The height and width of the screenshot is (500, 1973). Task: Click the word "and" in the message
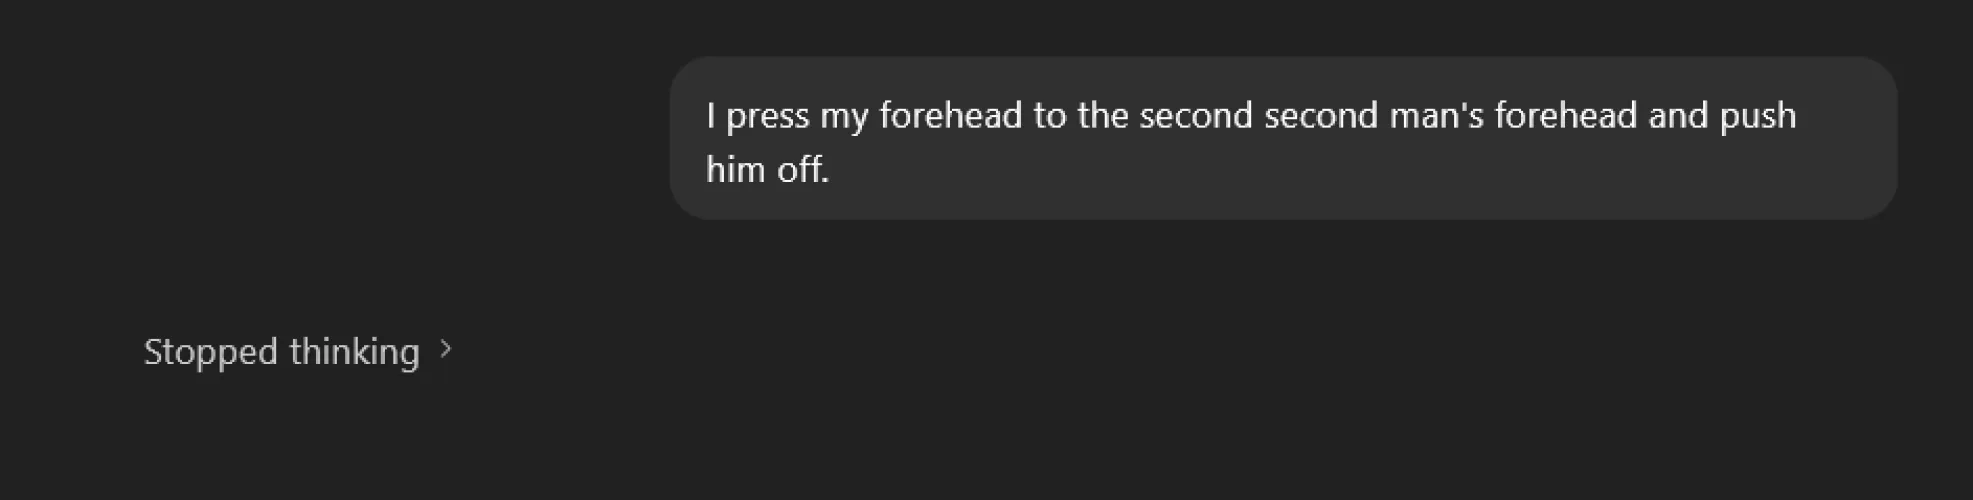[x=1677, y=115]
